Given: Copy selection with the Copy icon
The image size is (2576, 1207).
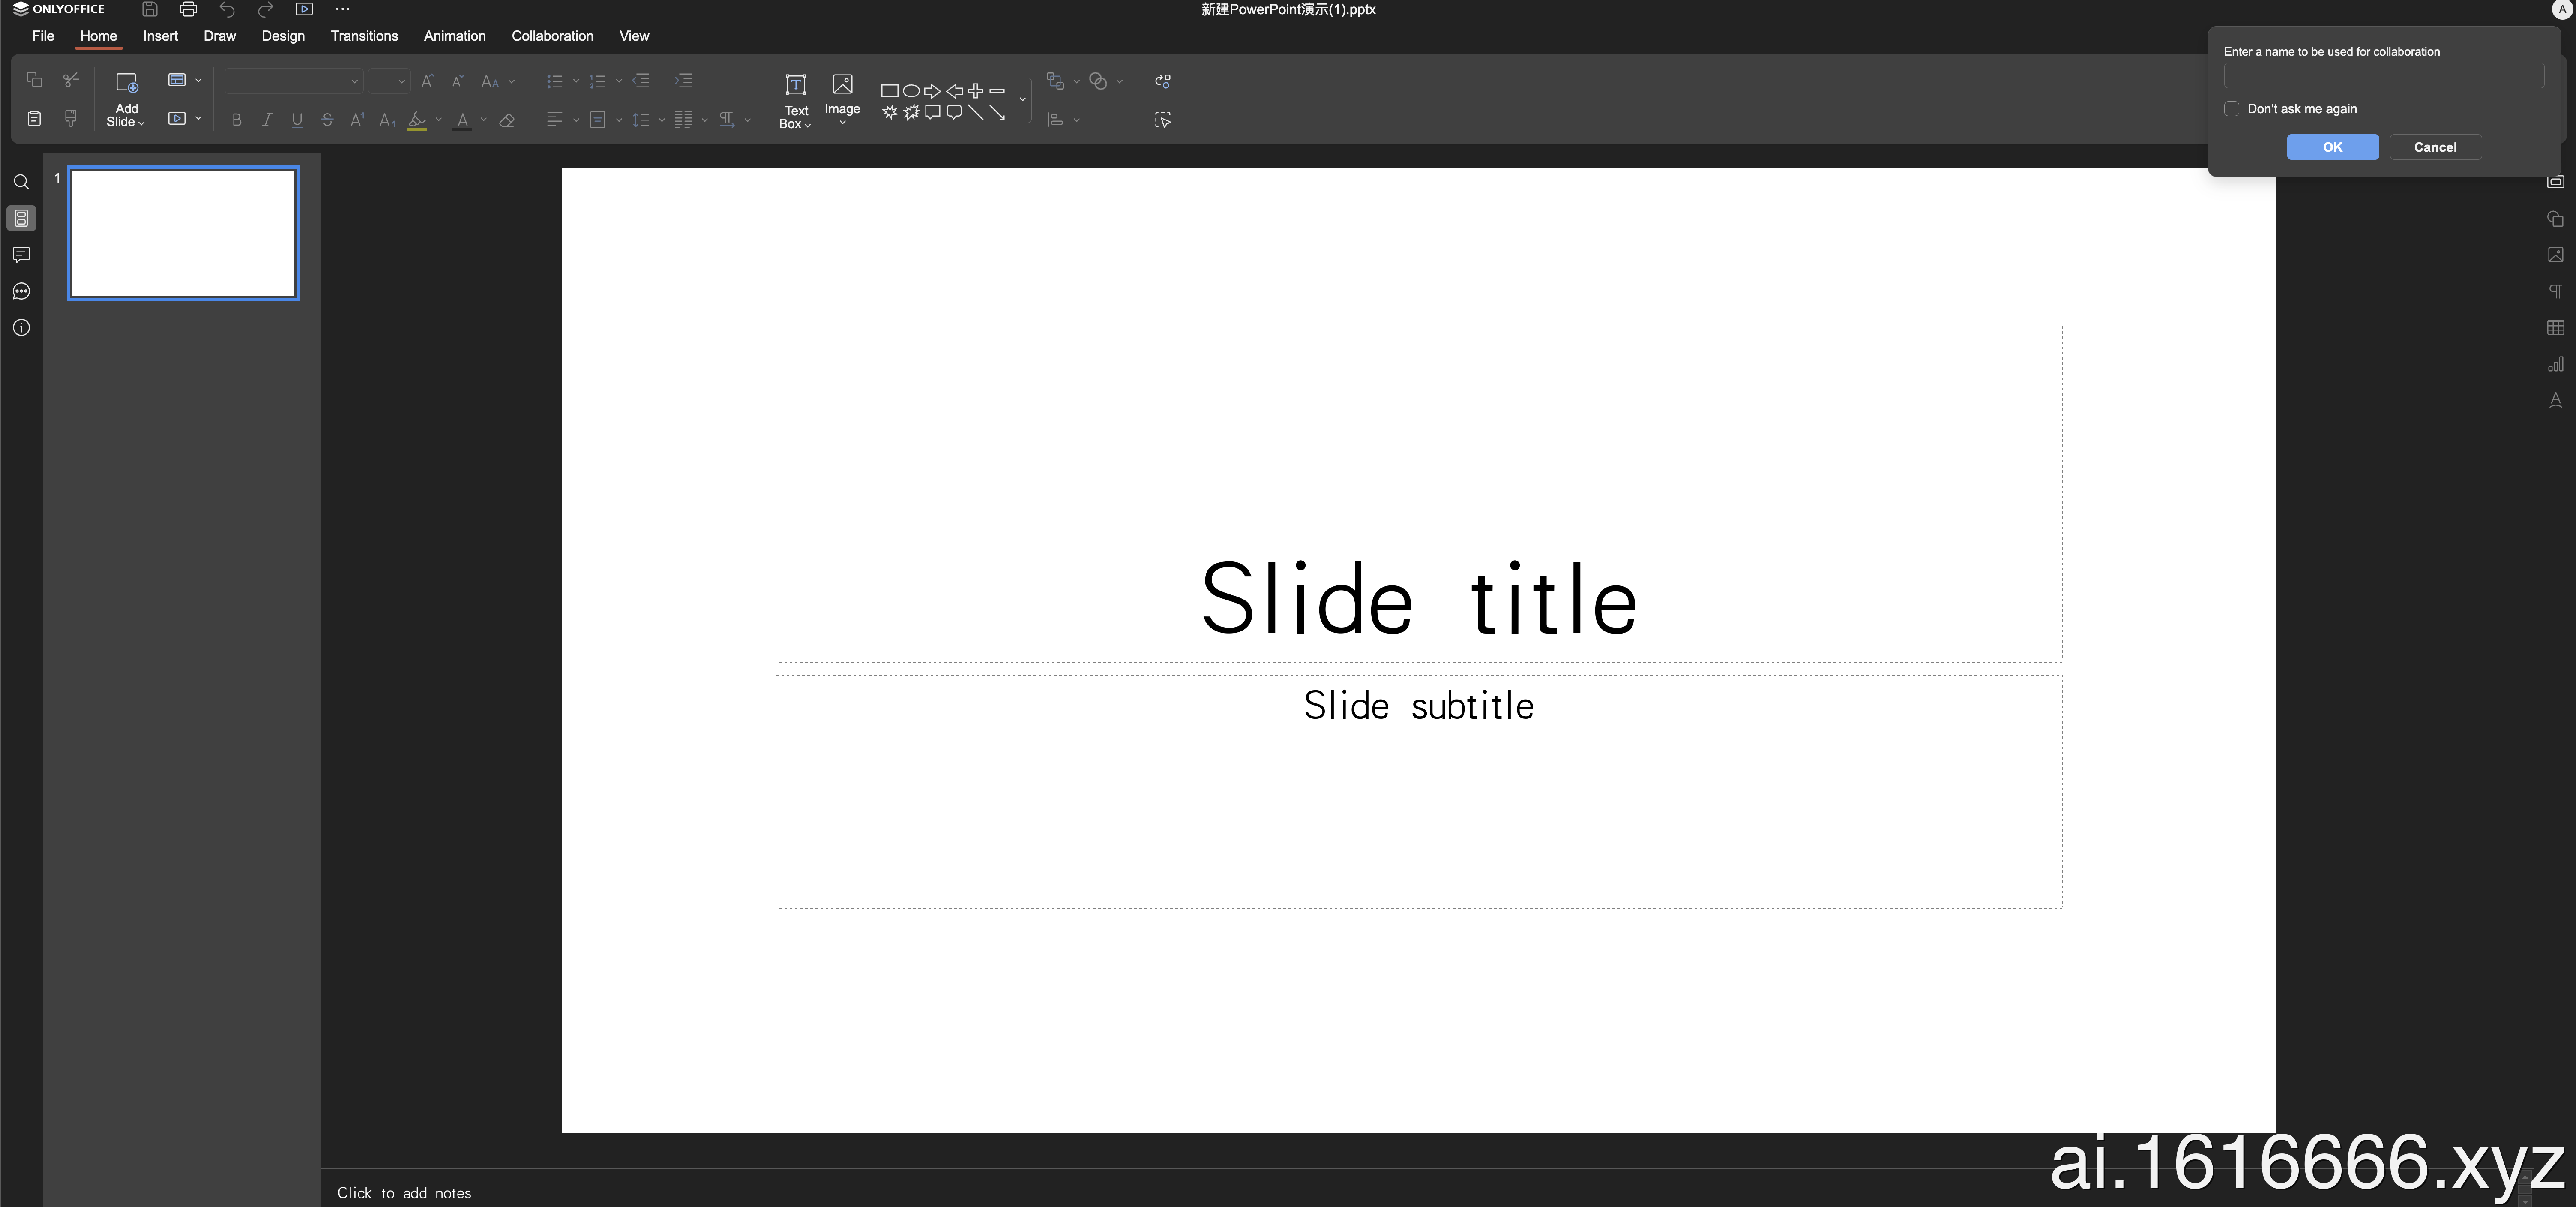Looking at the screenshot, I should 34,80.
